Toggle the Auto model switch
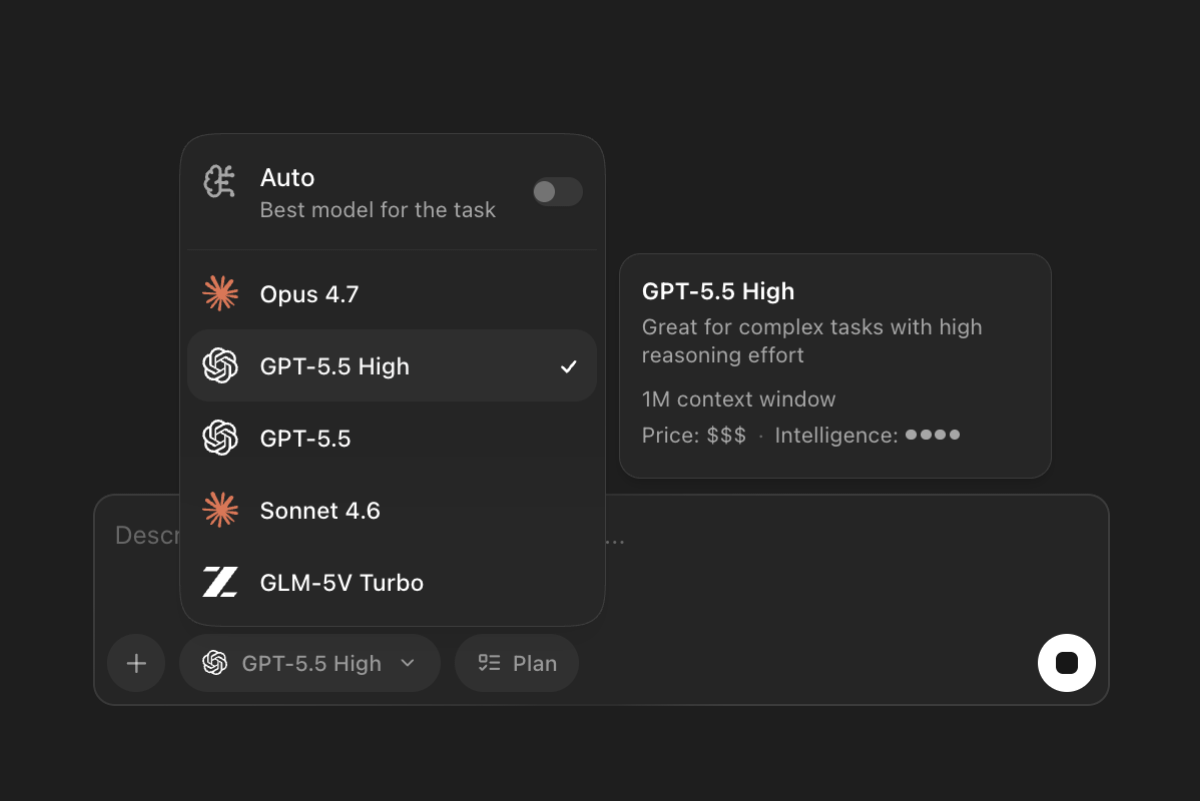The height and width of the screenshot is (801, 1200). (557, 192)
